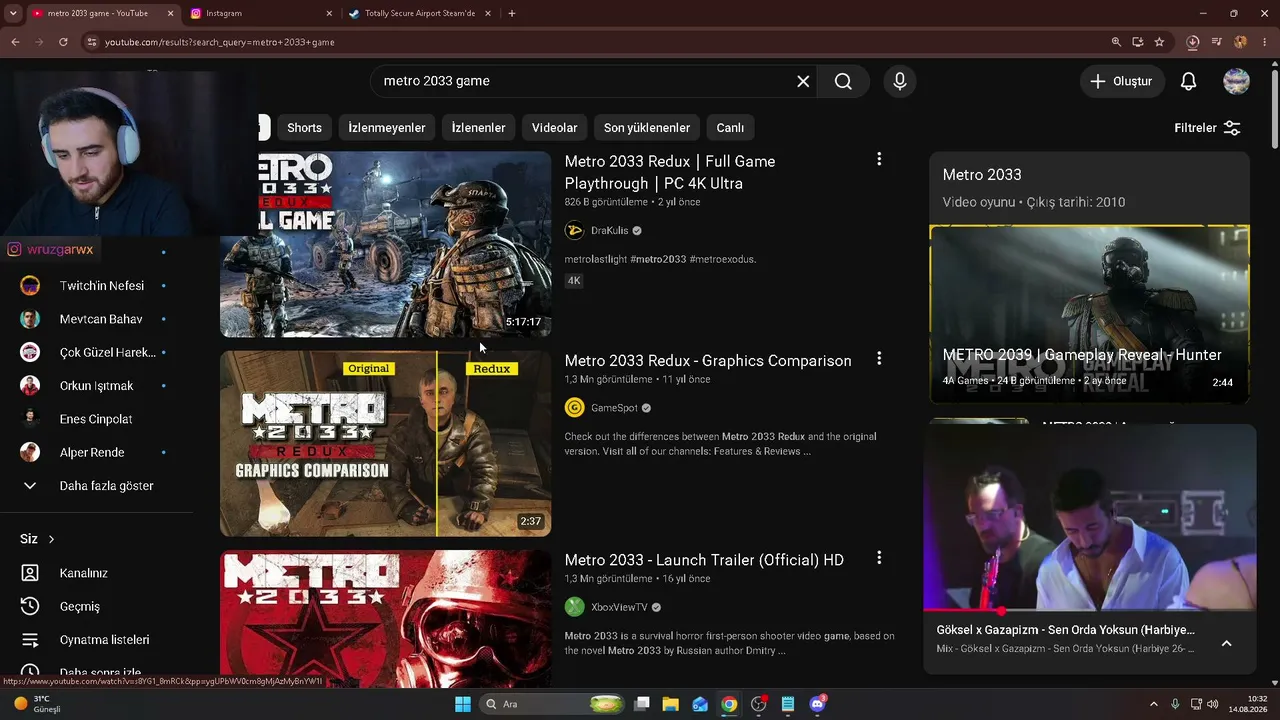Reload the page in Chrome
Image resolution: width=1280 pixels, height=720 pixels.
[x=63, y=42]
